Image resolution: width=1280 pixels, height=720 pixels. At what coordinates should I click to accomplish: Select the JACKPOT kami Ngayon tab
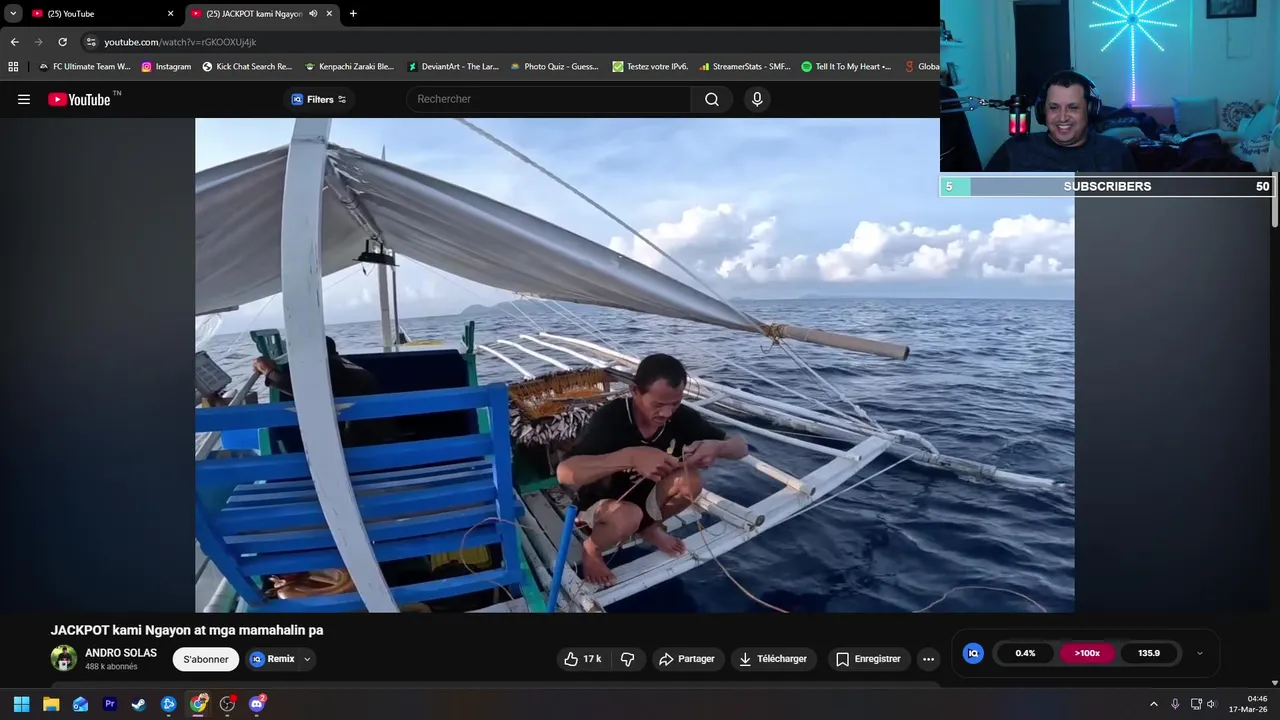(254, 14)
